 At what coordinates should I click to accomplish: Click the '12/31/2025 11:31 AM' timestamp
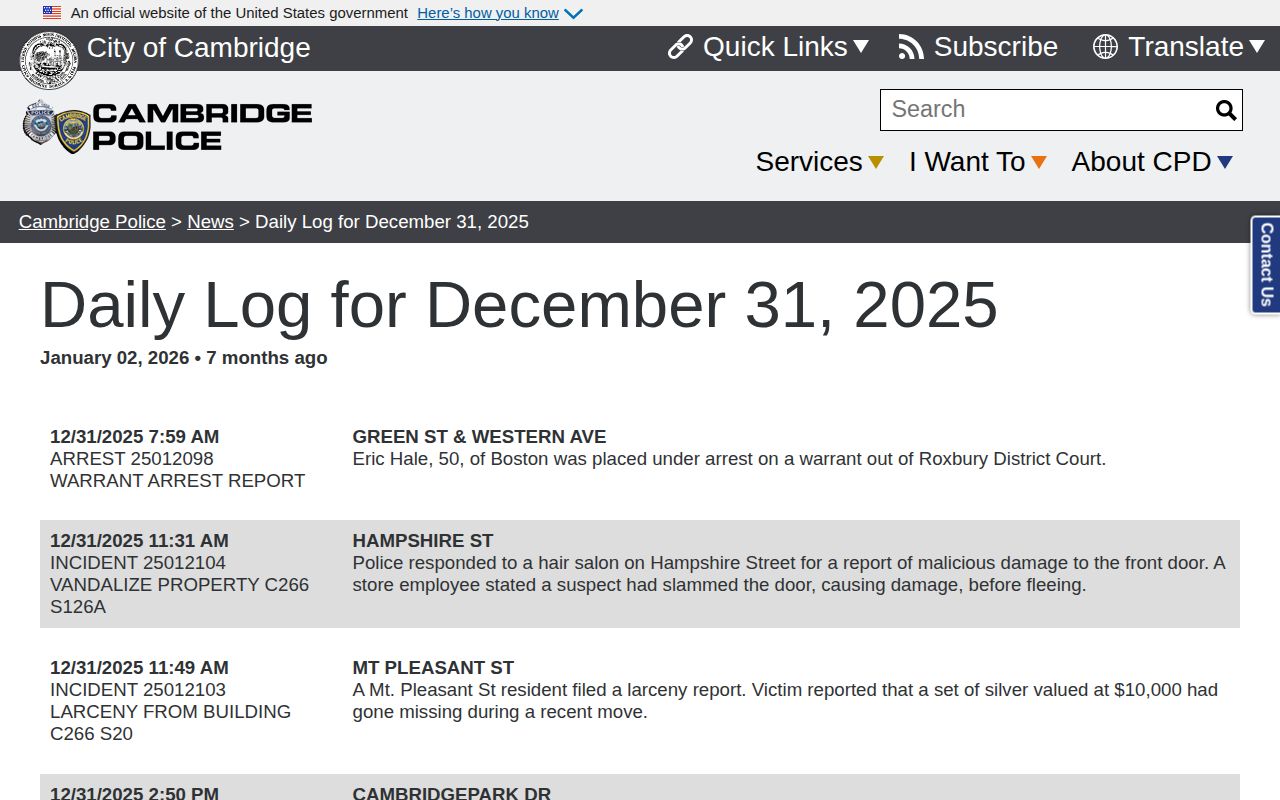pos(140,541)
